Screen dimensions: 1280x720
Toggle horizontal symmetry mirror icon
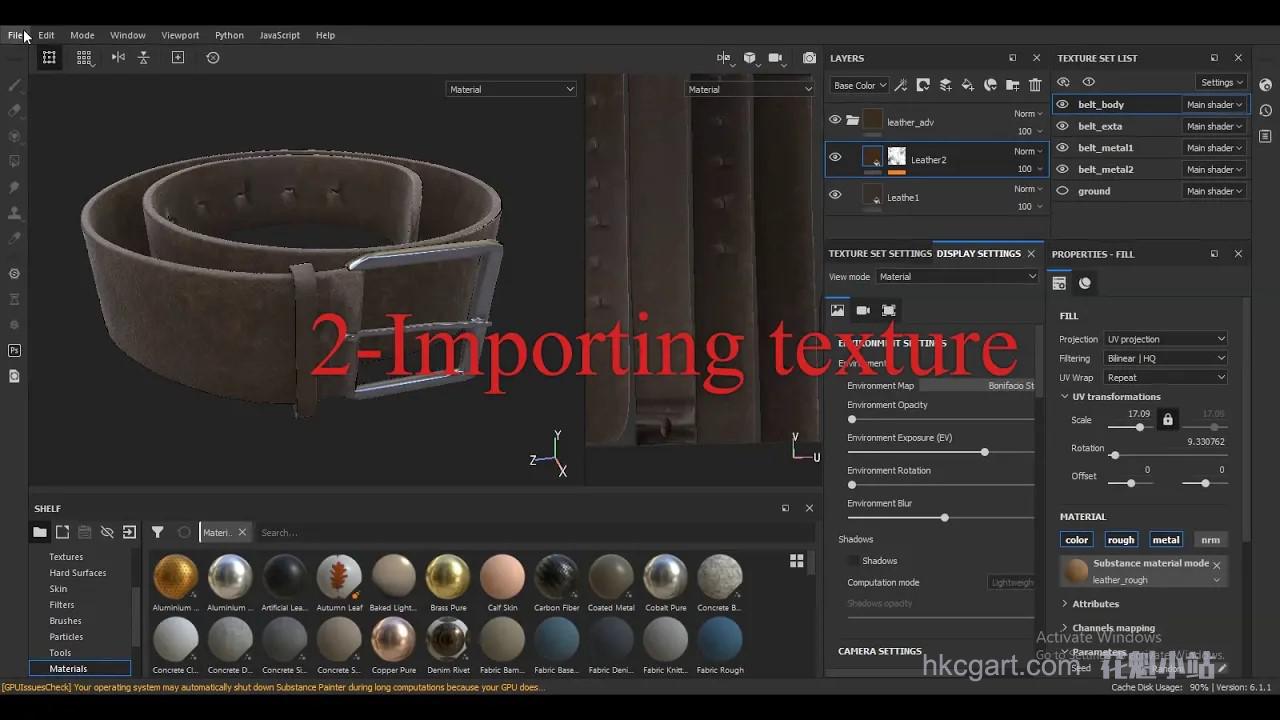point(118,58)
